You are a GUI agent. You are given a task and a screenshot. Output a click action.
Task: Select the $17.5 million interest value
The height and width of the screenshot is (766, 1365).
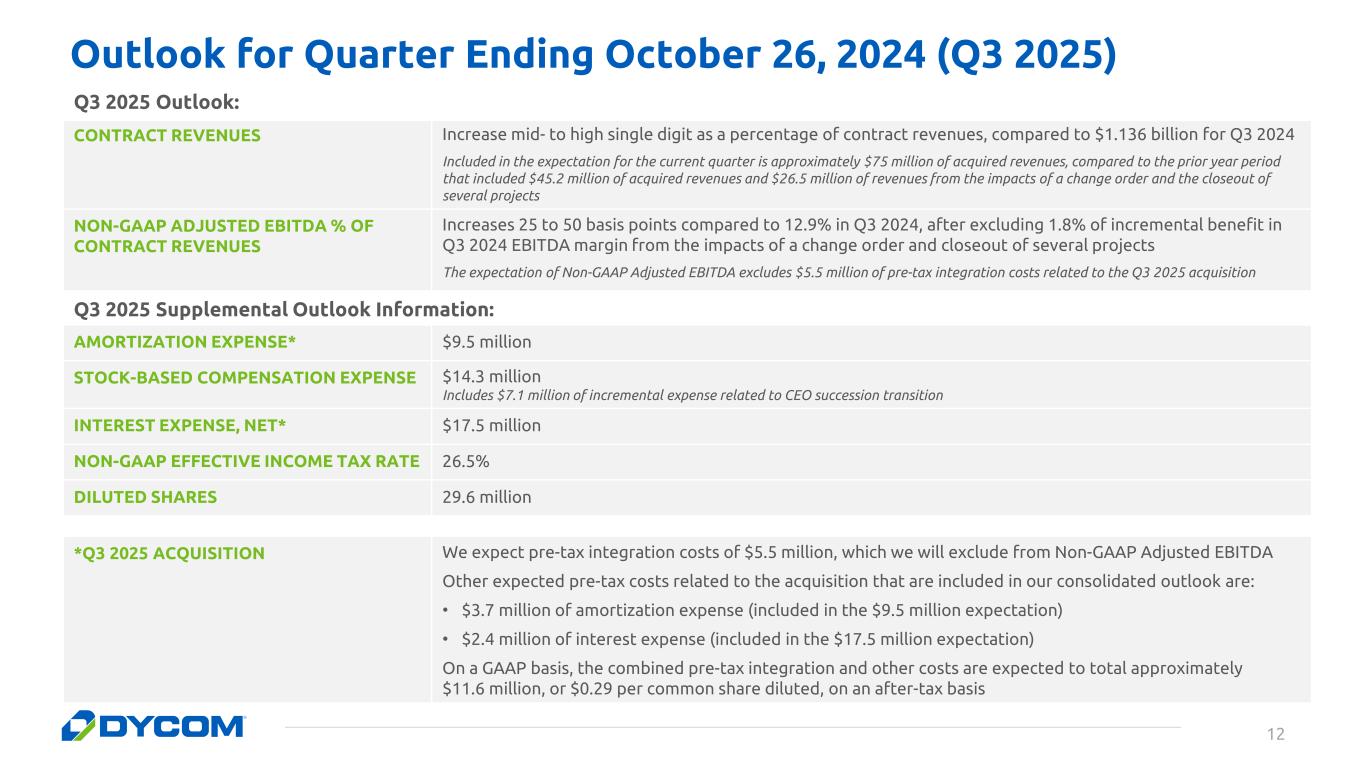click(491, 425)
